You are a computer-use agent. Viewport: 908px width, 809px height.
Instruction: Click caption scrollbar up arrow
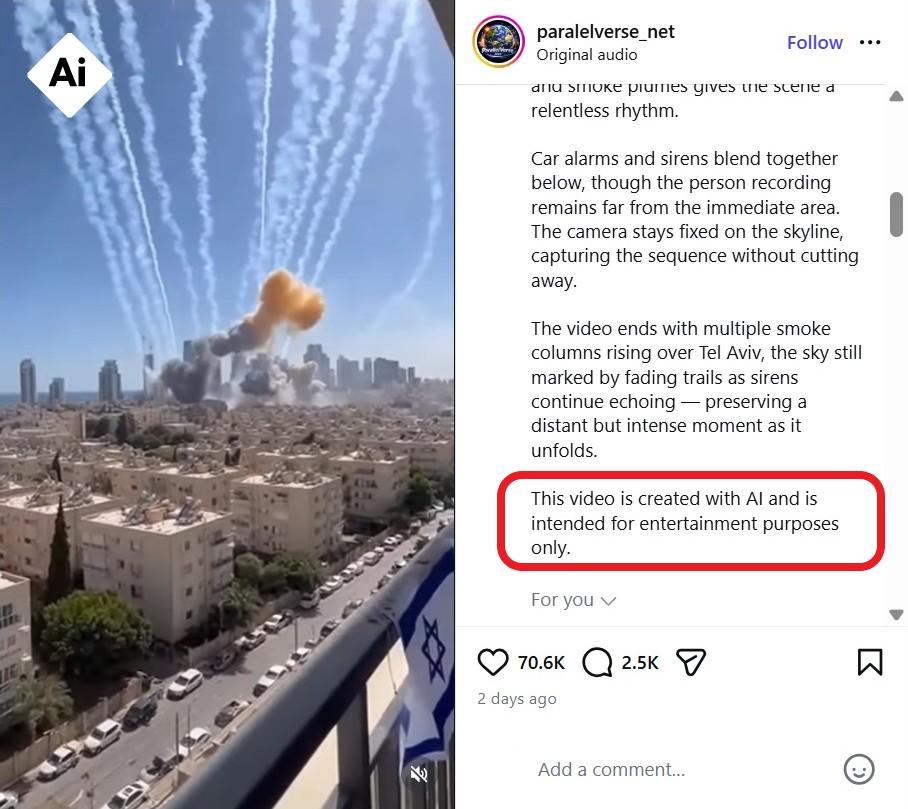[896, 96]
